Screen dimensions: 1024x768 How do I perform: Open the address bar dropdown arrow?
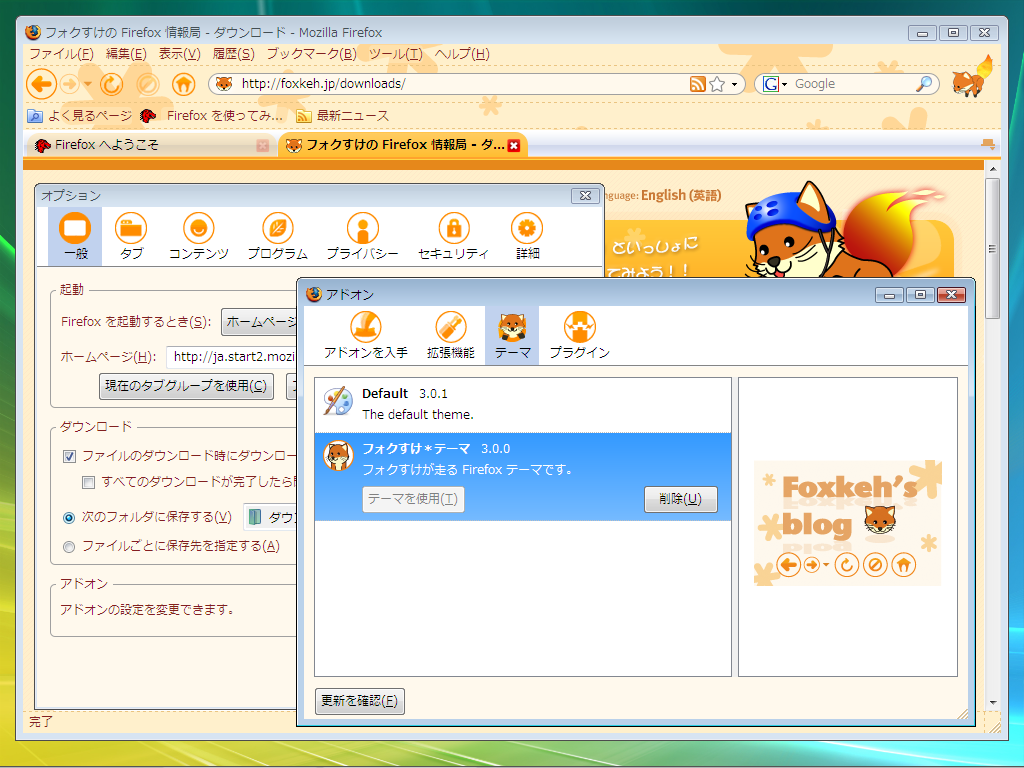(x=735, y=84)
